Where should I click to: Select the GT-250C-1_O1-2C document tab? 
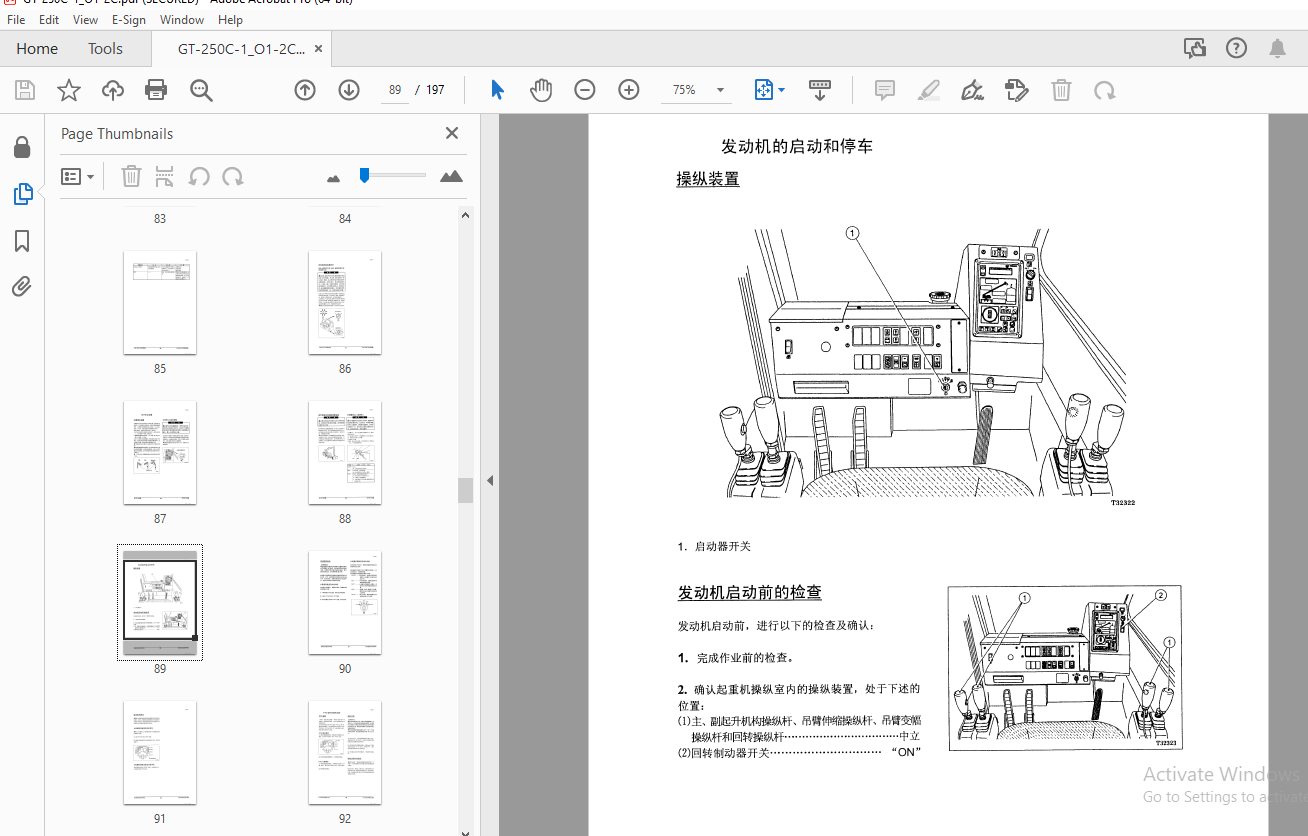coord(241,48)
